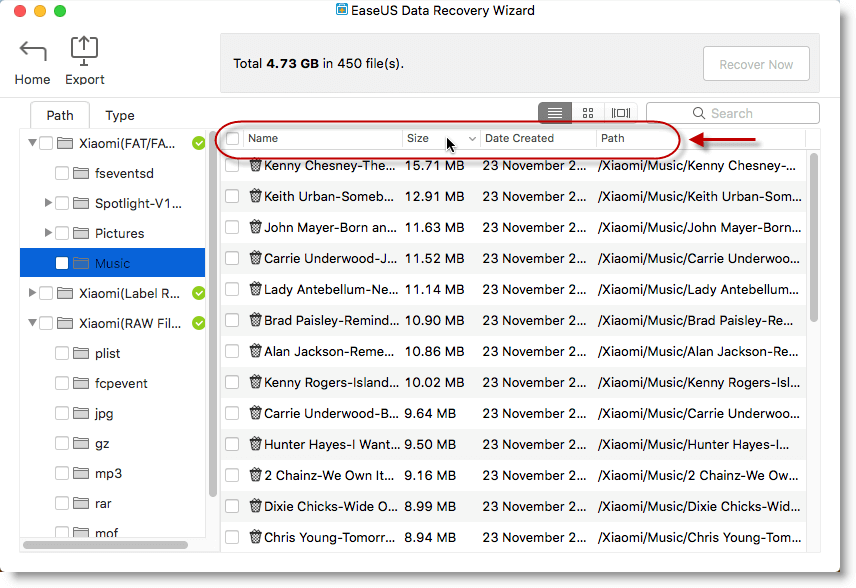Tick the plist folder checkbox

point(62,353)
